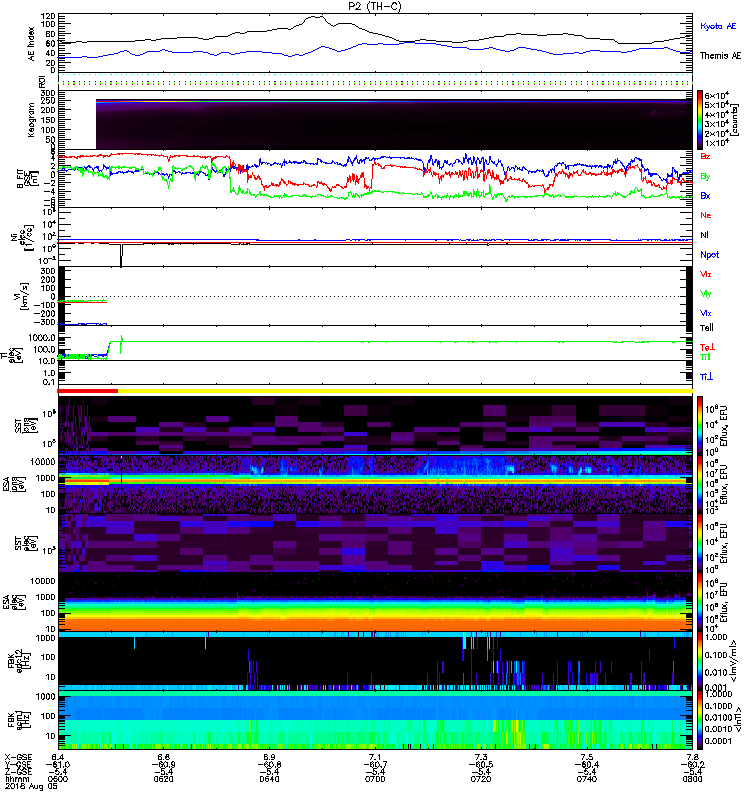Click the Ne density legend label

706,216
